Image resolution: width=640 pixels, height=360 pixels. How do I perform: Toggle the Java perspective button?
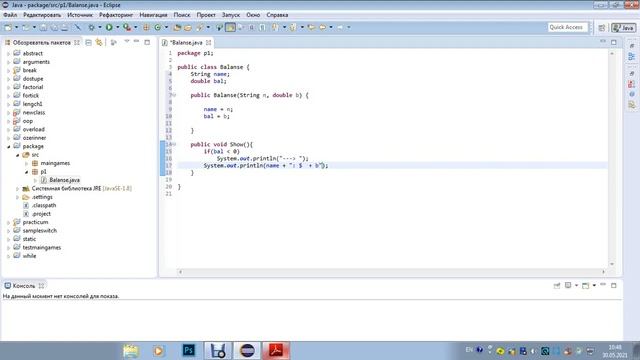pos(623,27)
